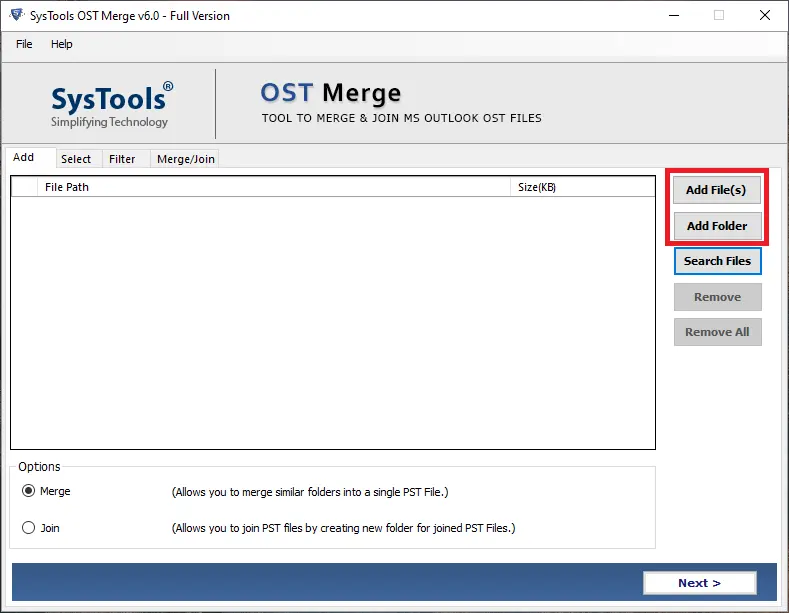Click the Add File(s) button
The height and width of the screenshot is (613, 789).
click(x=717, y=190)
